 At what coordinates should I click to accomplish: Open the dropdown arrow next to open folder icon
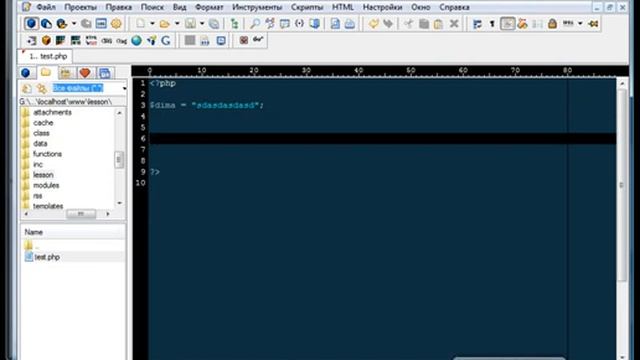[x=177, y=24]
